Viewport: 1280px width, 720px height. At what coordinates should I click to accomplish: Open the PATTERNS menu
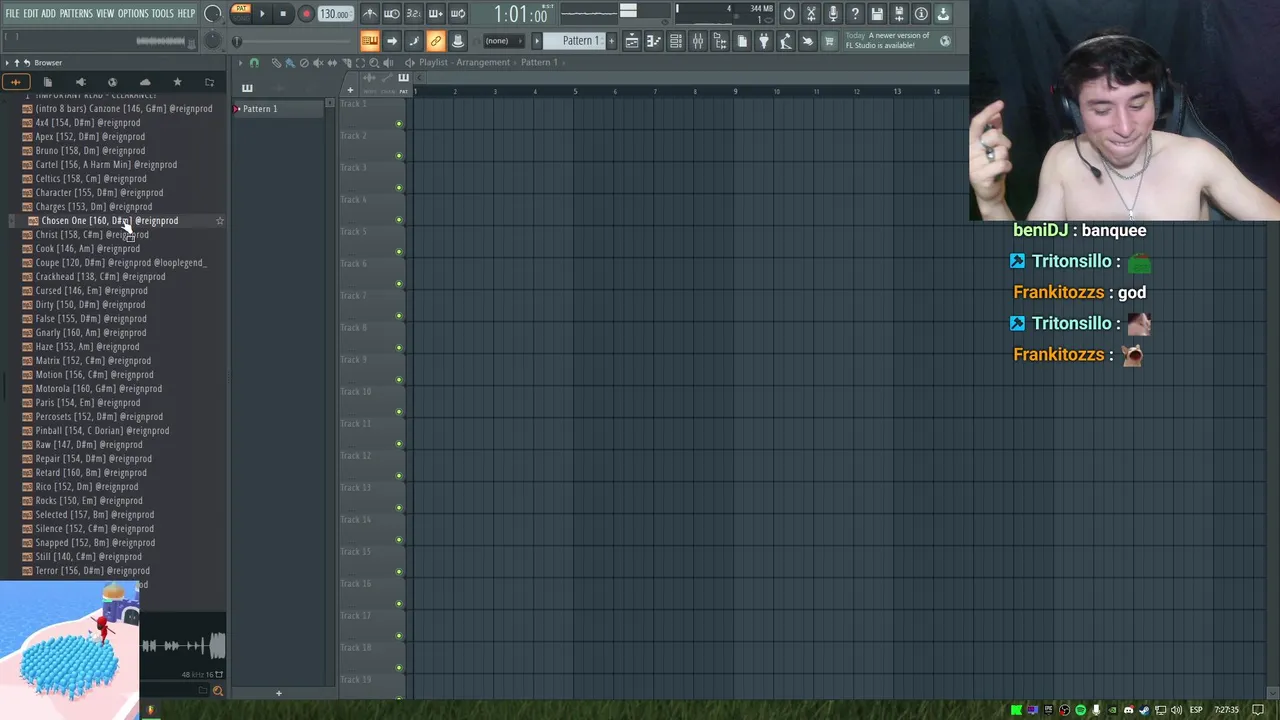tap(76, 14)
